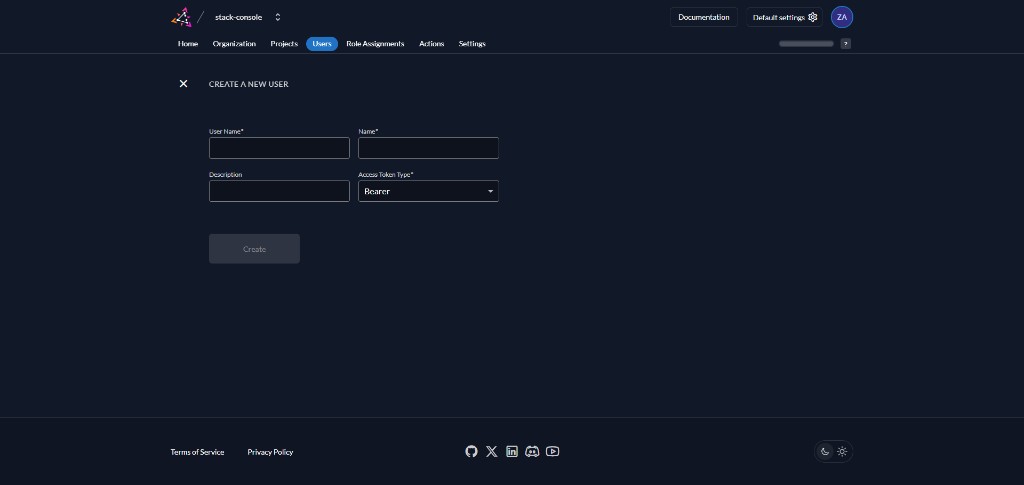Click the Create button
This screenshot has width=1024, height=485.
[x=255, y=249]
